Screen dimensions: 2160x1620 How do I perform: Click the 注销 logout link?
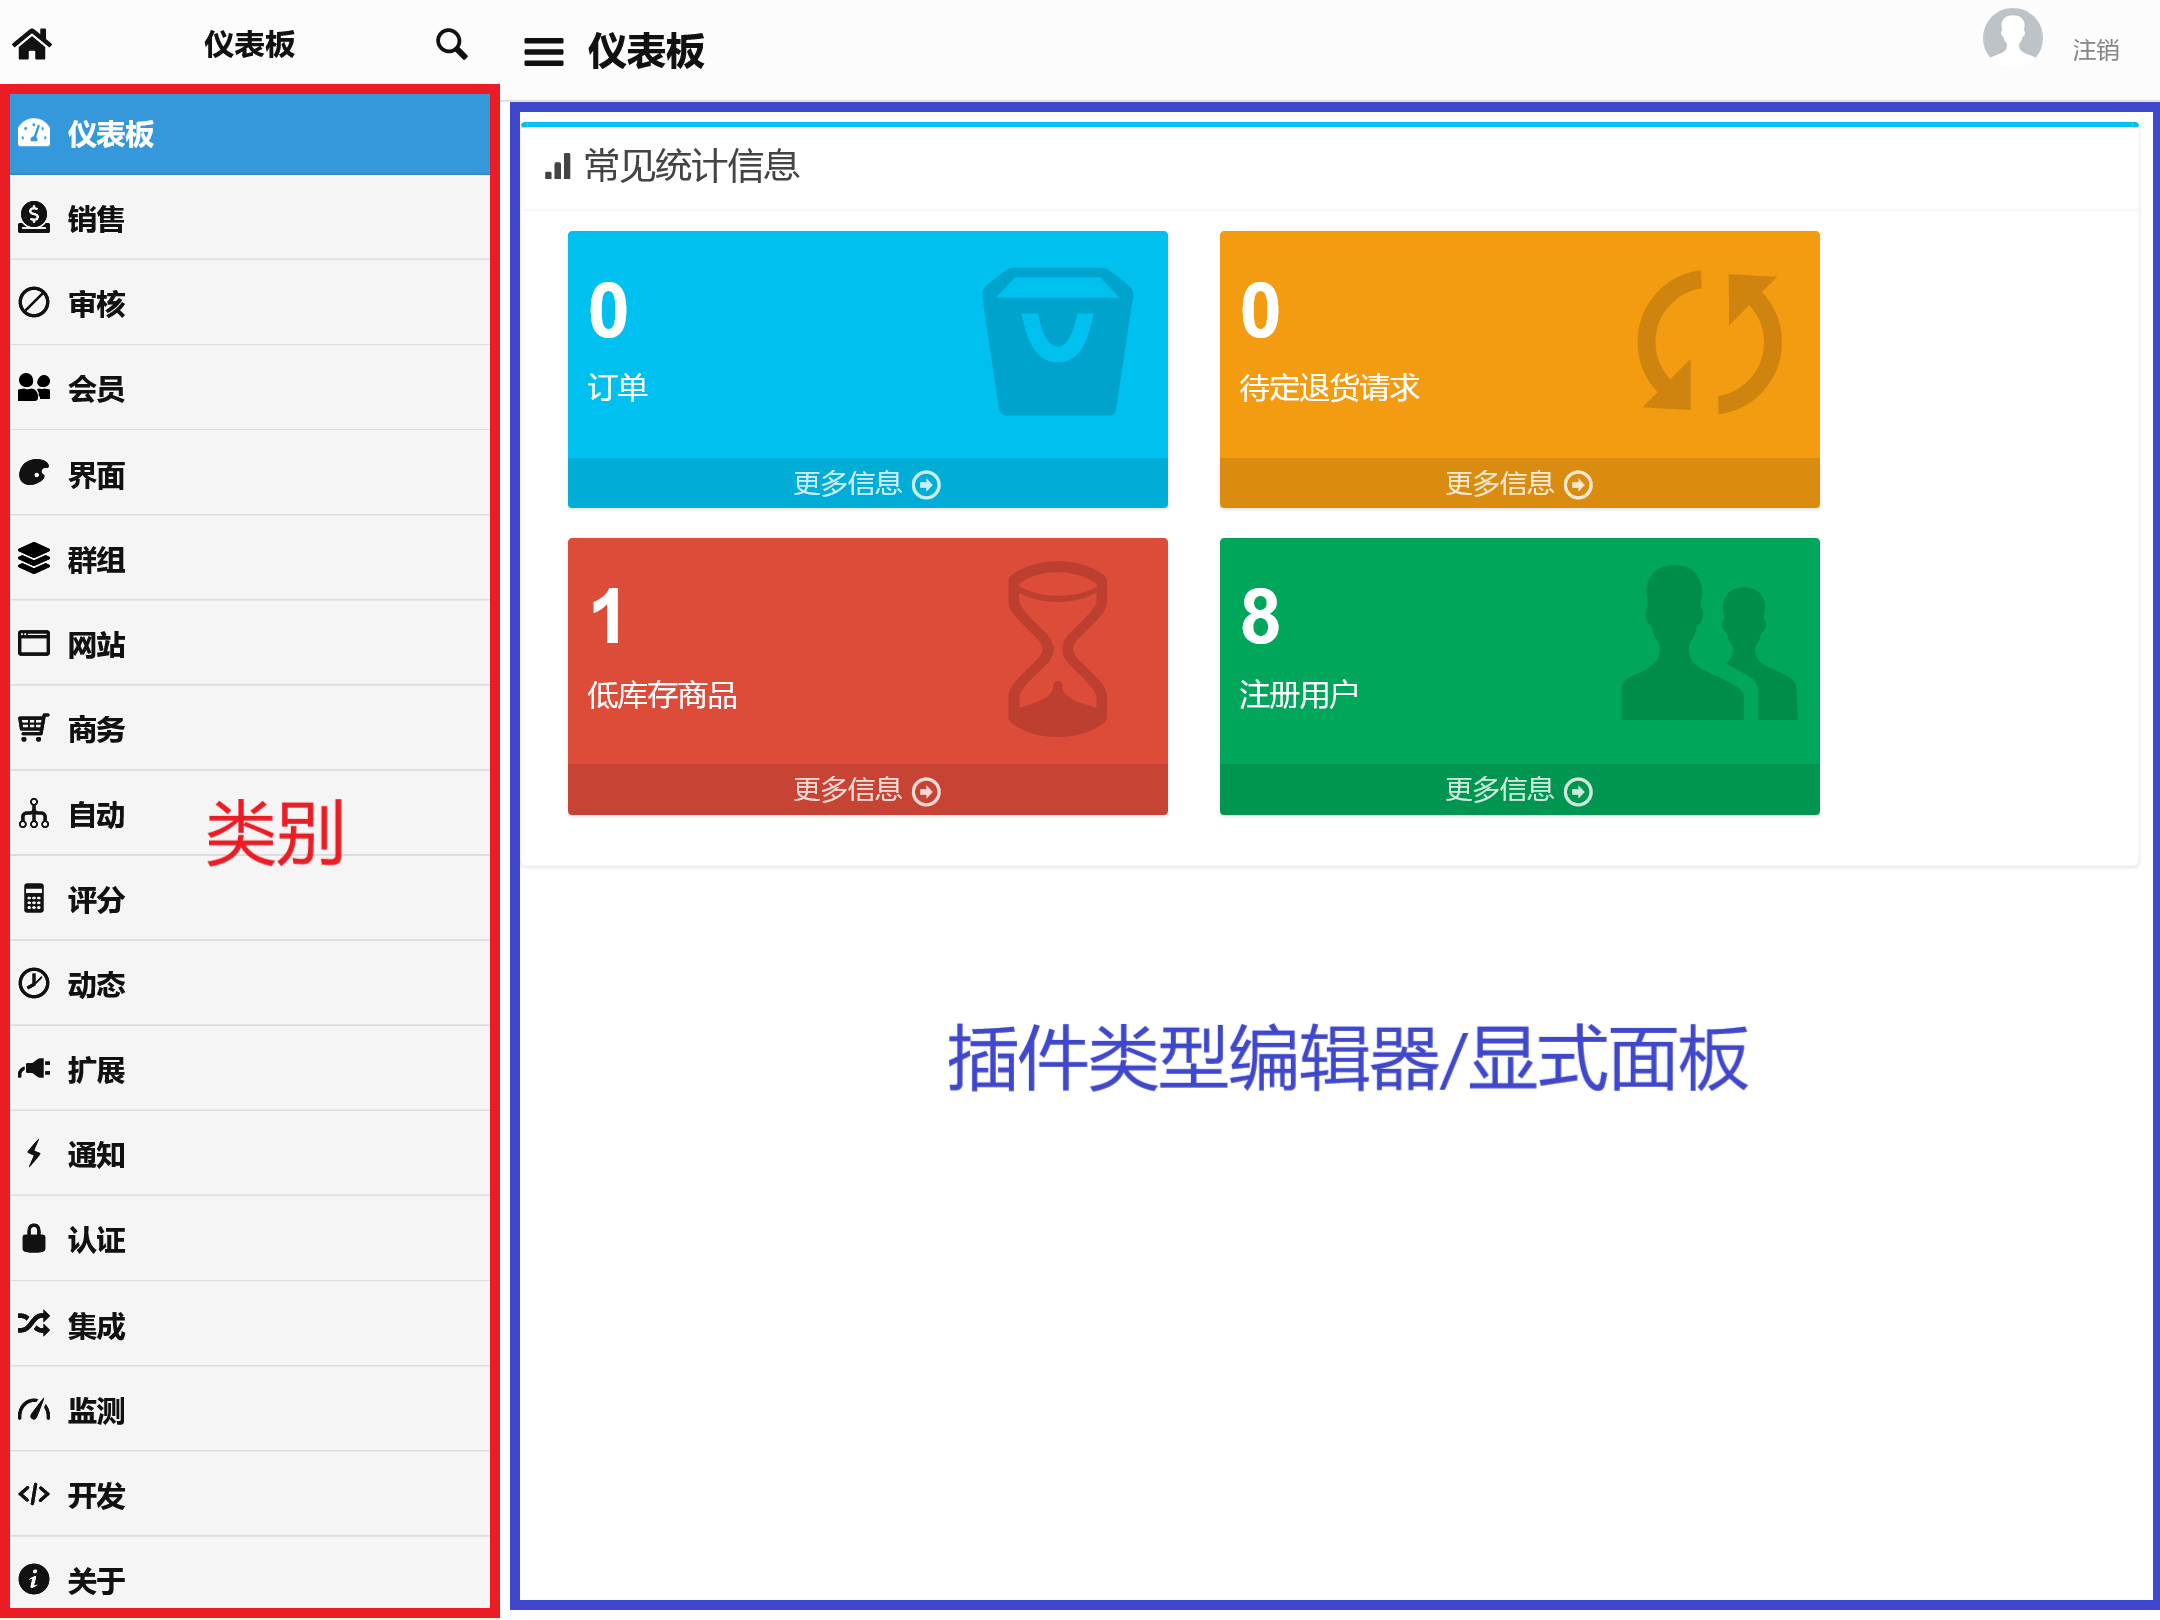point(2095,50)
